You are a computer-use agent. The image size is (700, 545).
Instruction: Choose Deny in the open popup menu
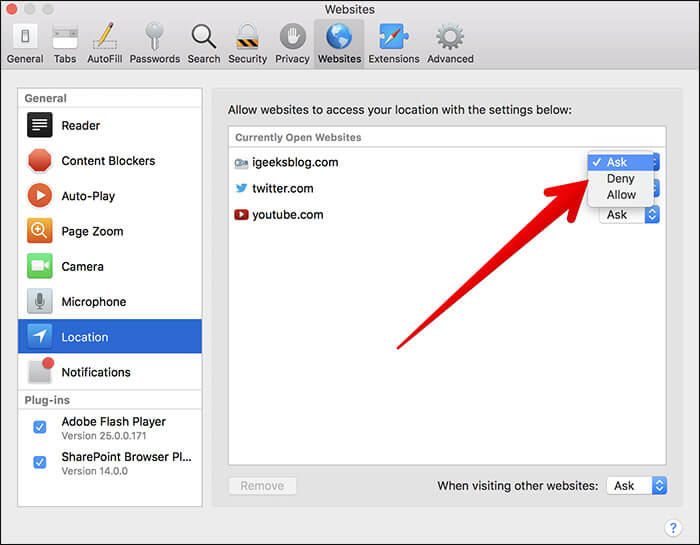621,179
